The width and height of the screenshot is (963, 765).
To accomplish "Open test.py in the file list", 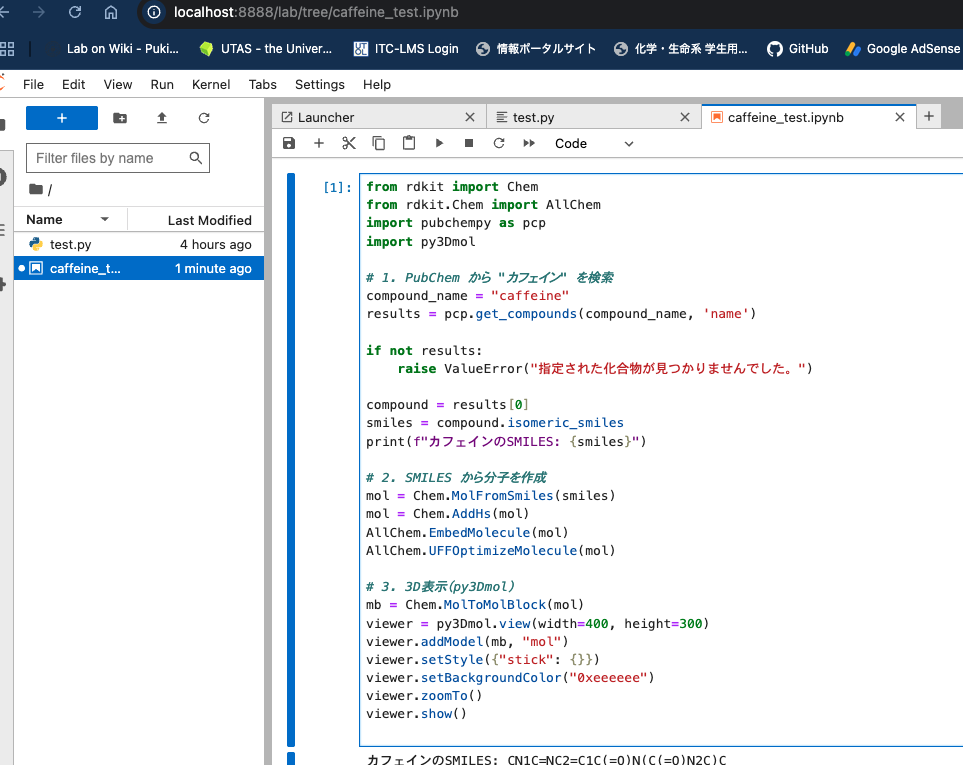I will 71,244.
